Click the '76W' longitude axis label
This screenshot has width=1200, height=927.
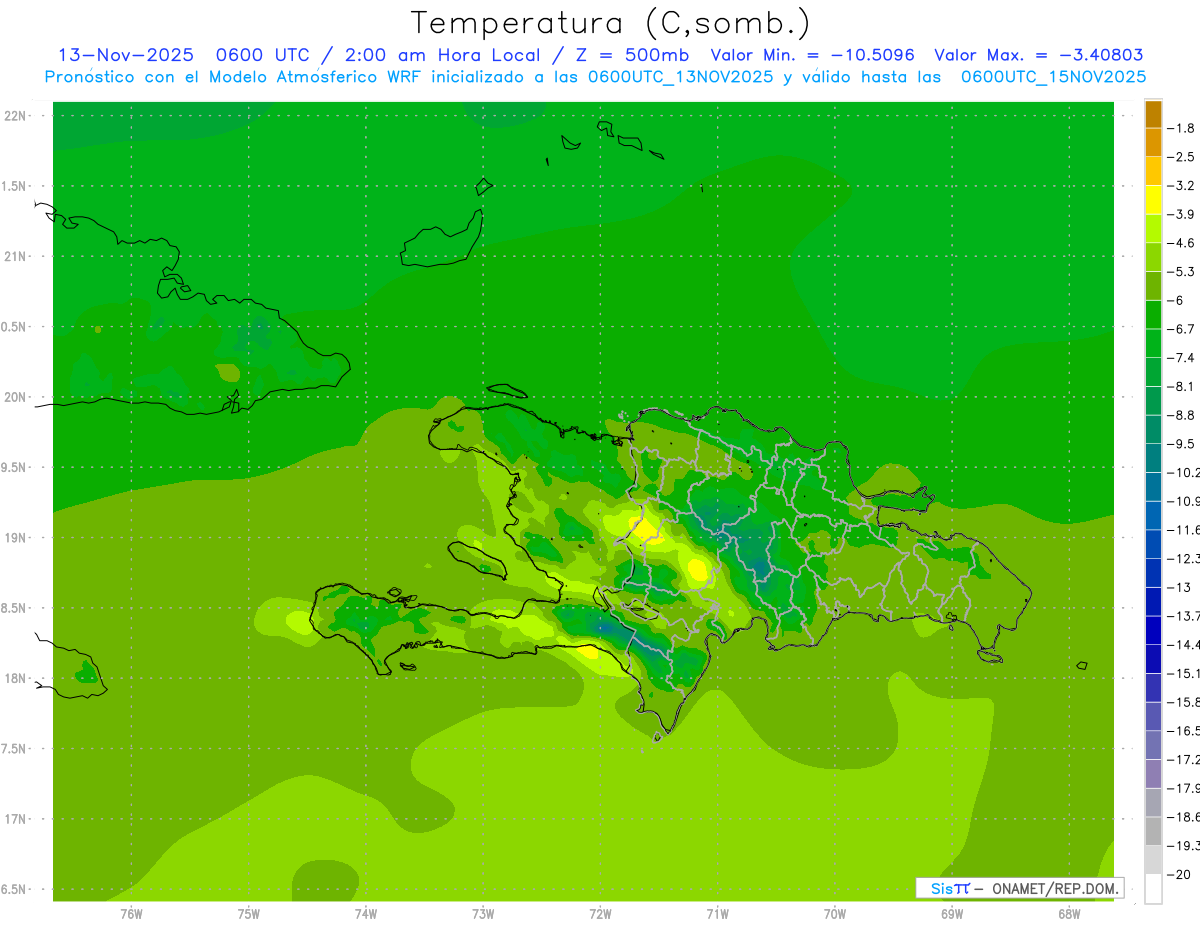click(x=131, y=914)
